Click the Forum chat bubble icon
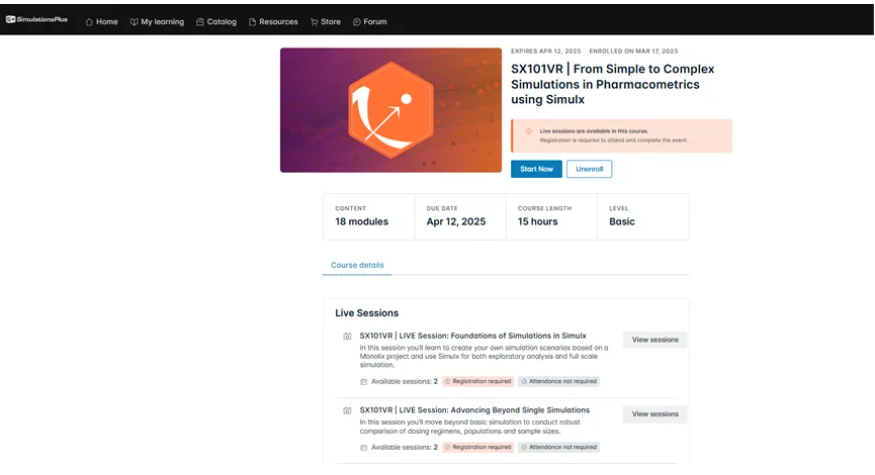Viewport: 875px width, 475px height. tap(357, 22)
